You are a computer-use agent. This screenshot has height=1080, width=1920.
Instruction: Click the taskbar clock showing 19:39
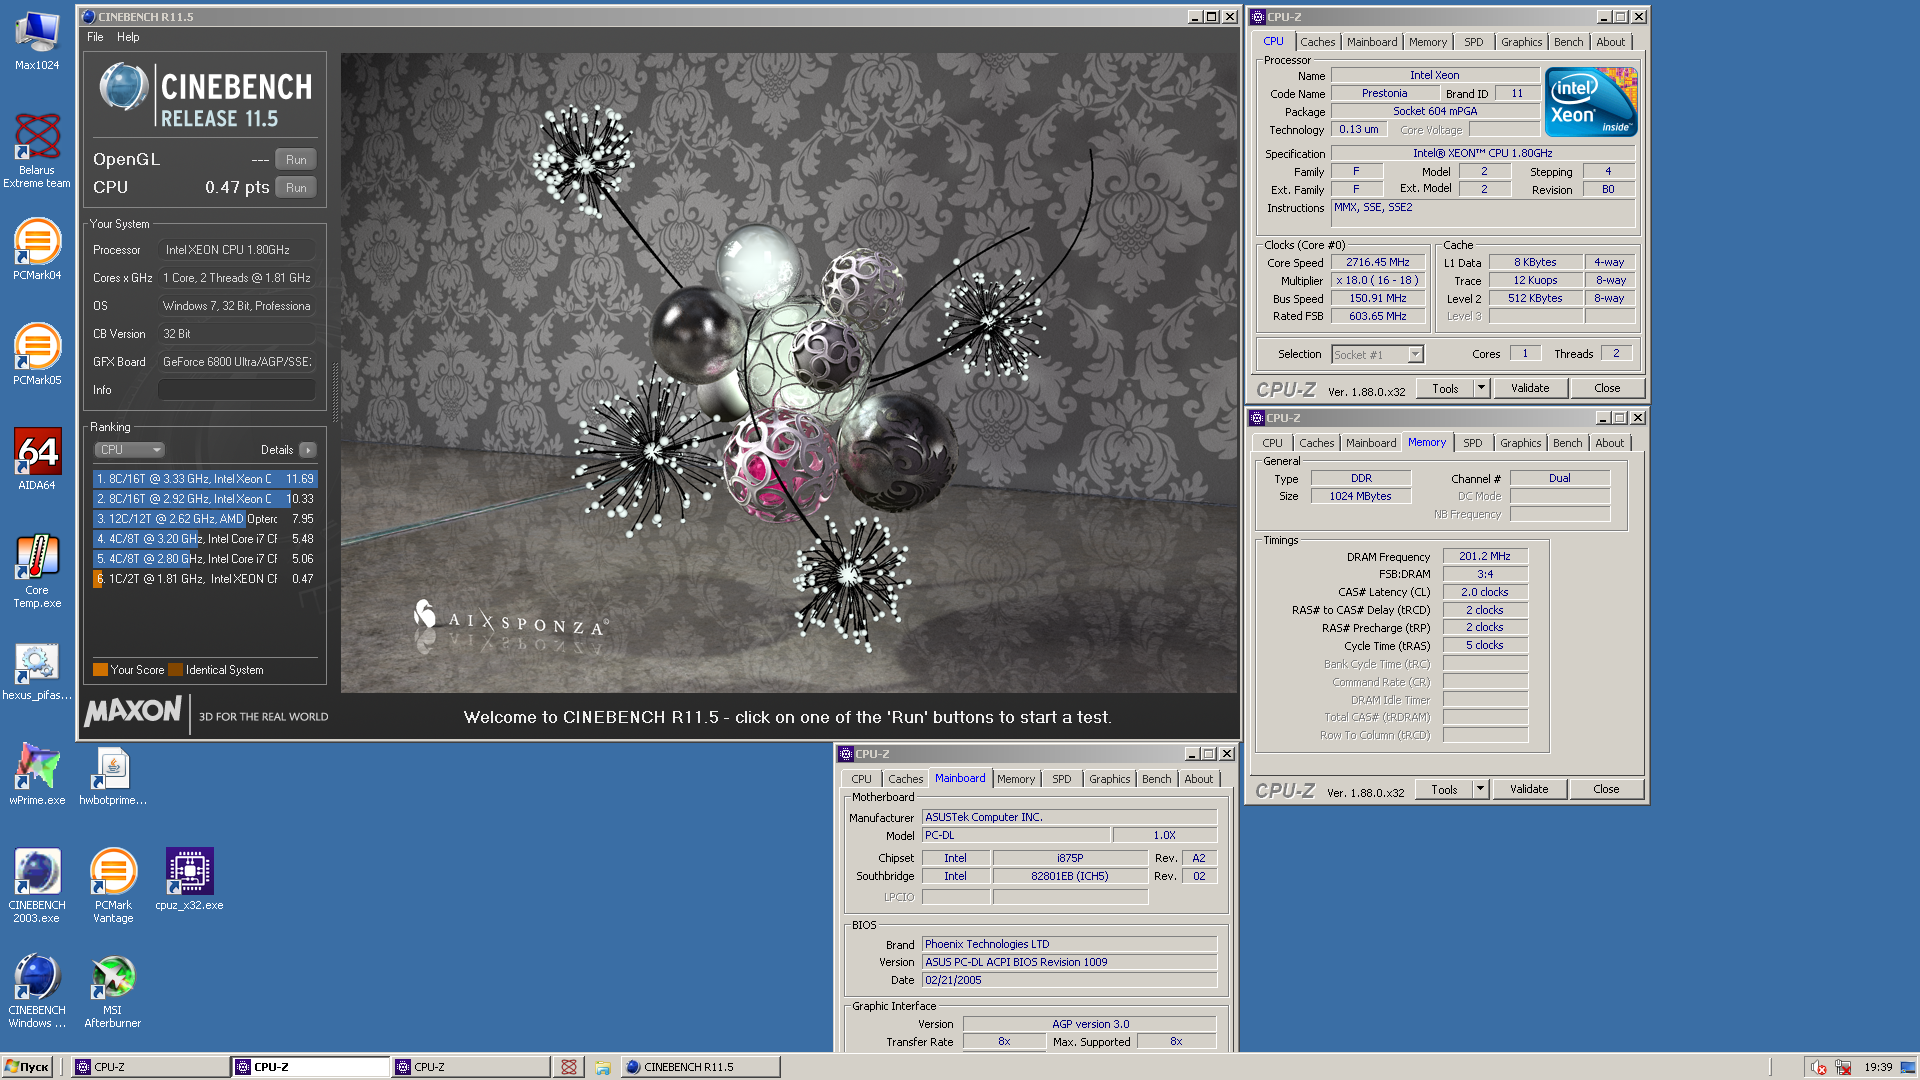[1877, 1067]
